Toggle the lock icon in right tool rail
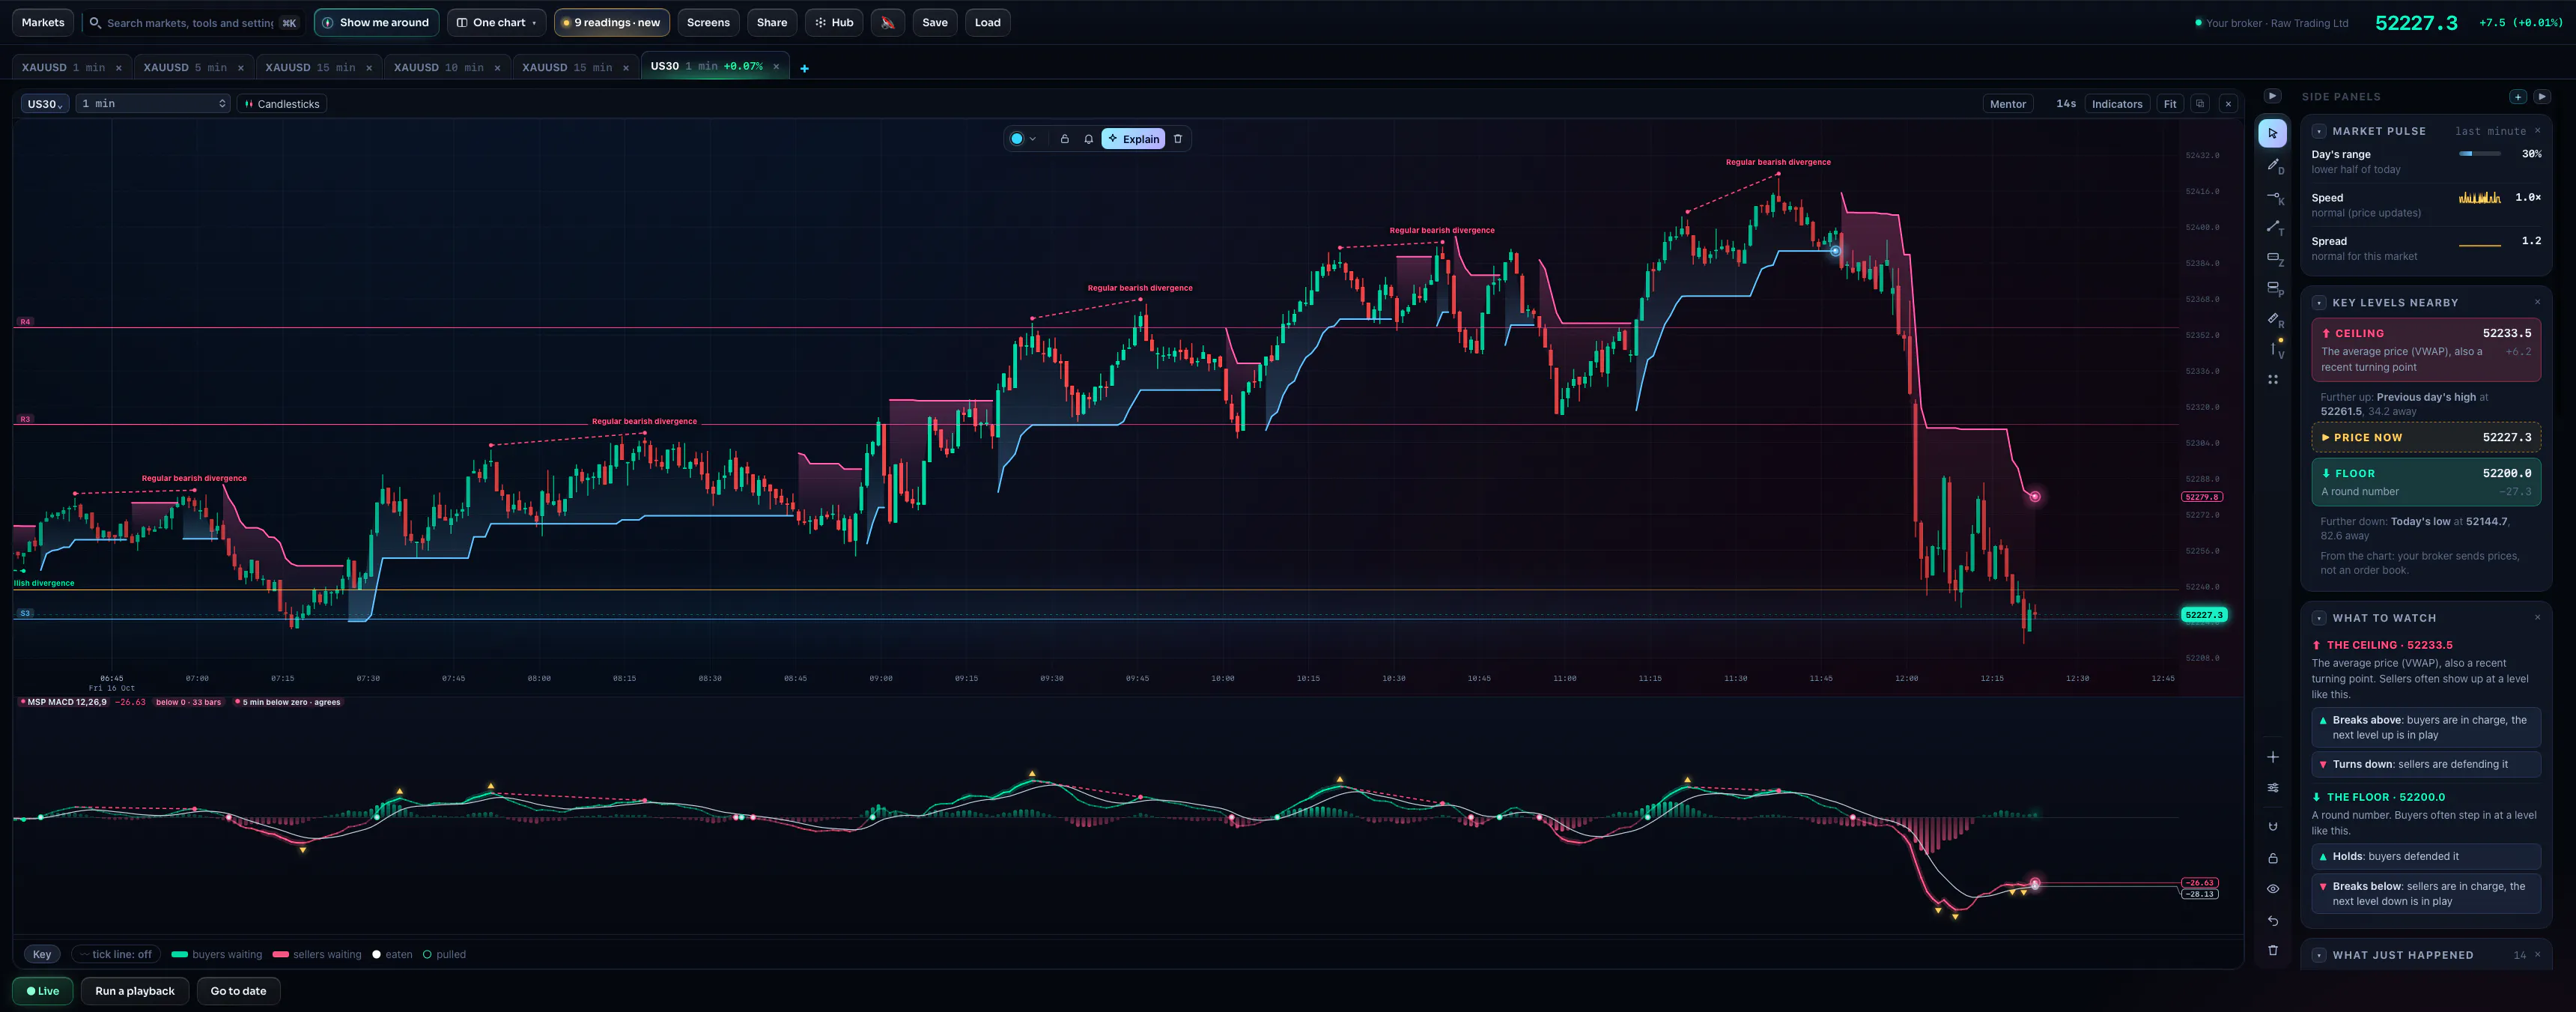Screen dimensions: 2576x1012 click(2272, 858)
